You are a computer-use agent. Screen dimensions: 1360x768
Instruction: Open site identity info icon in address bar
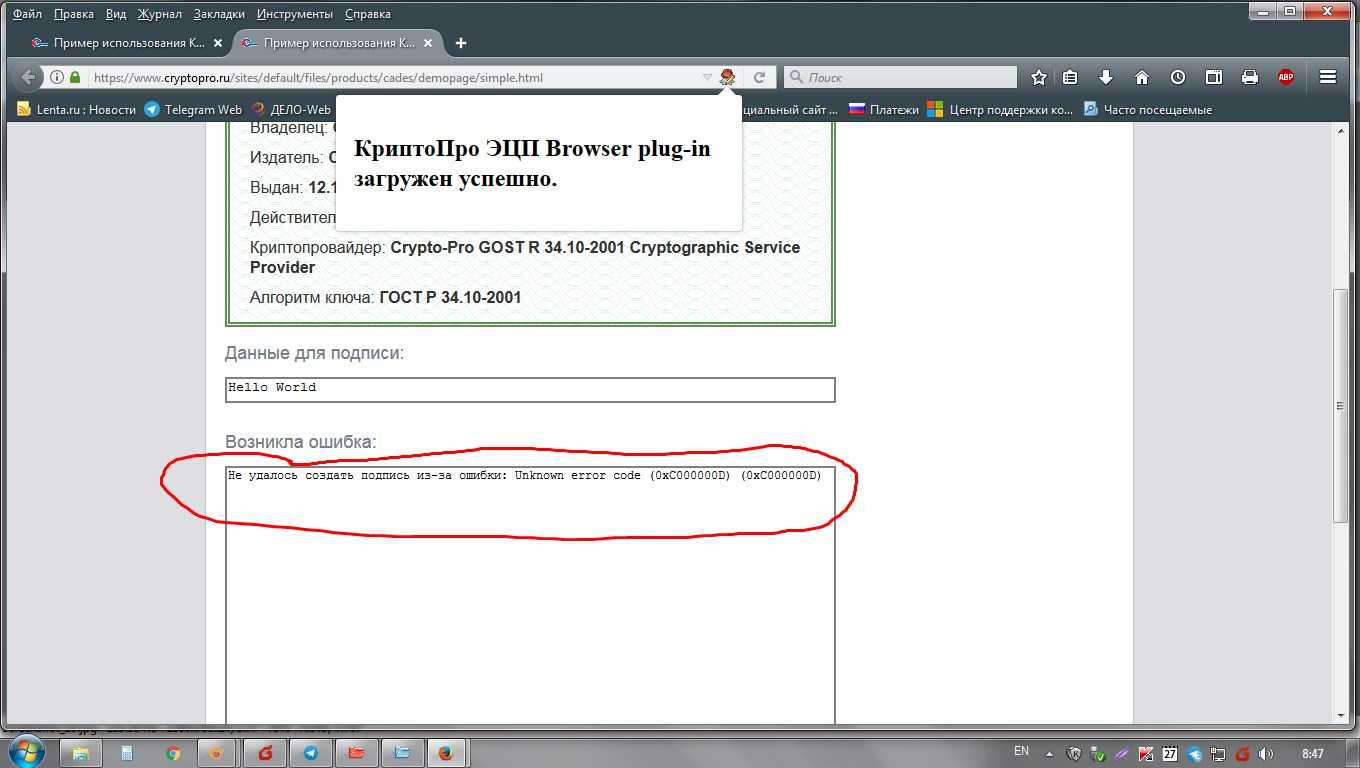click(57, 77)
